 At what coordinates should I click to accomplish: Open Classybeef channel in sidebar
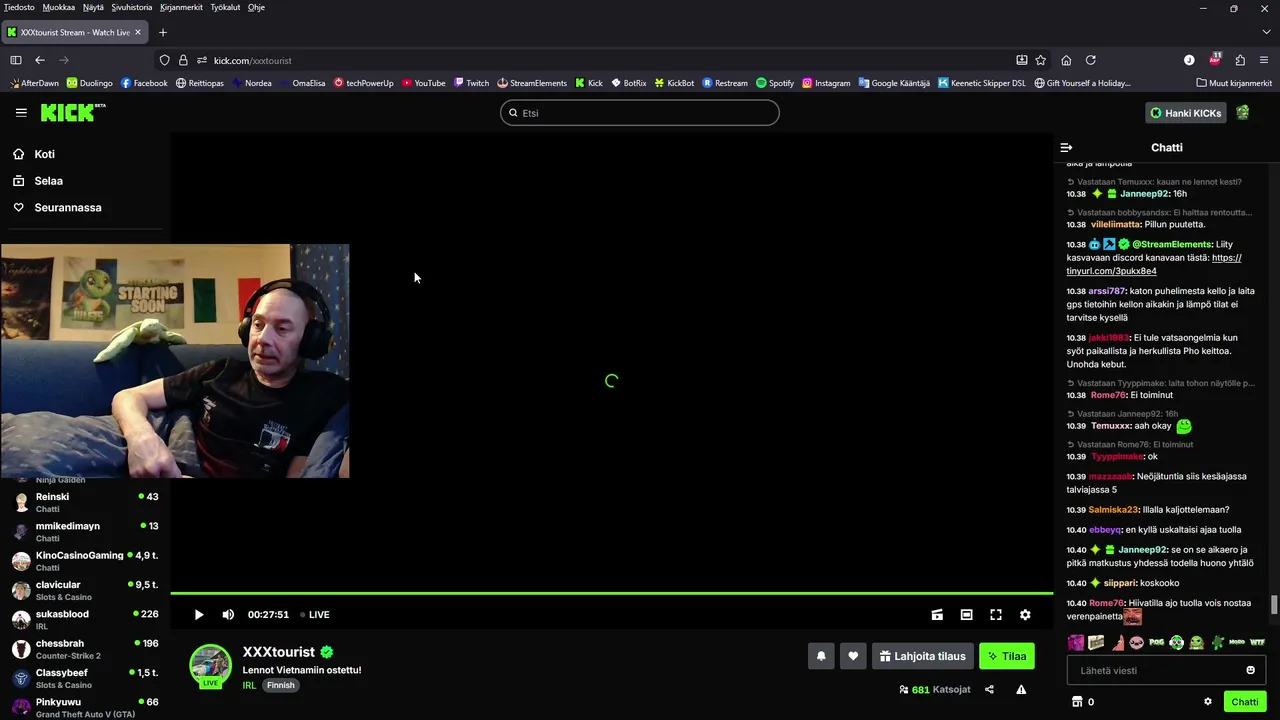tap(84, 678)
